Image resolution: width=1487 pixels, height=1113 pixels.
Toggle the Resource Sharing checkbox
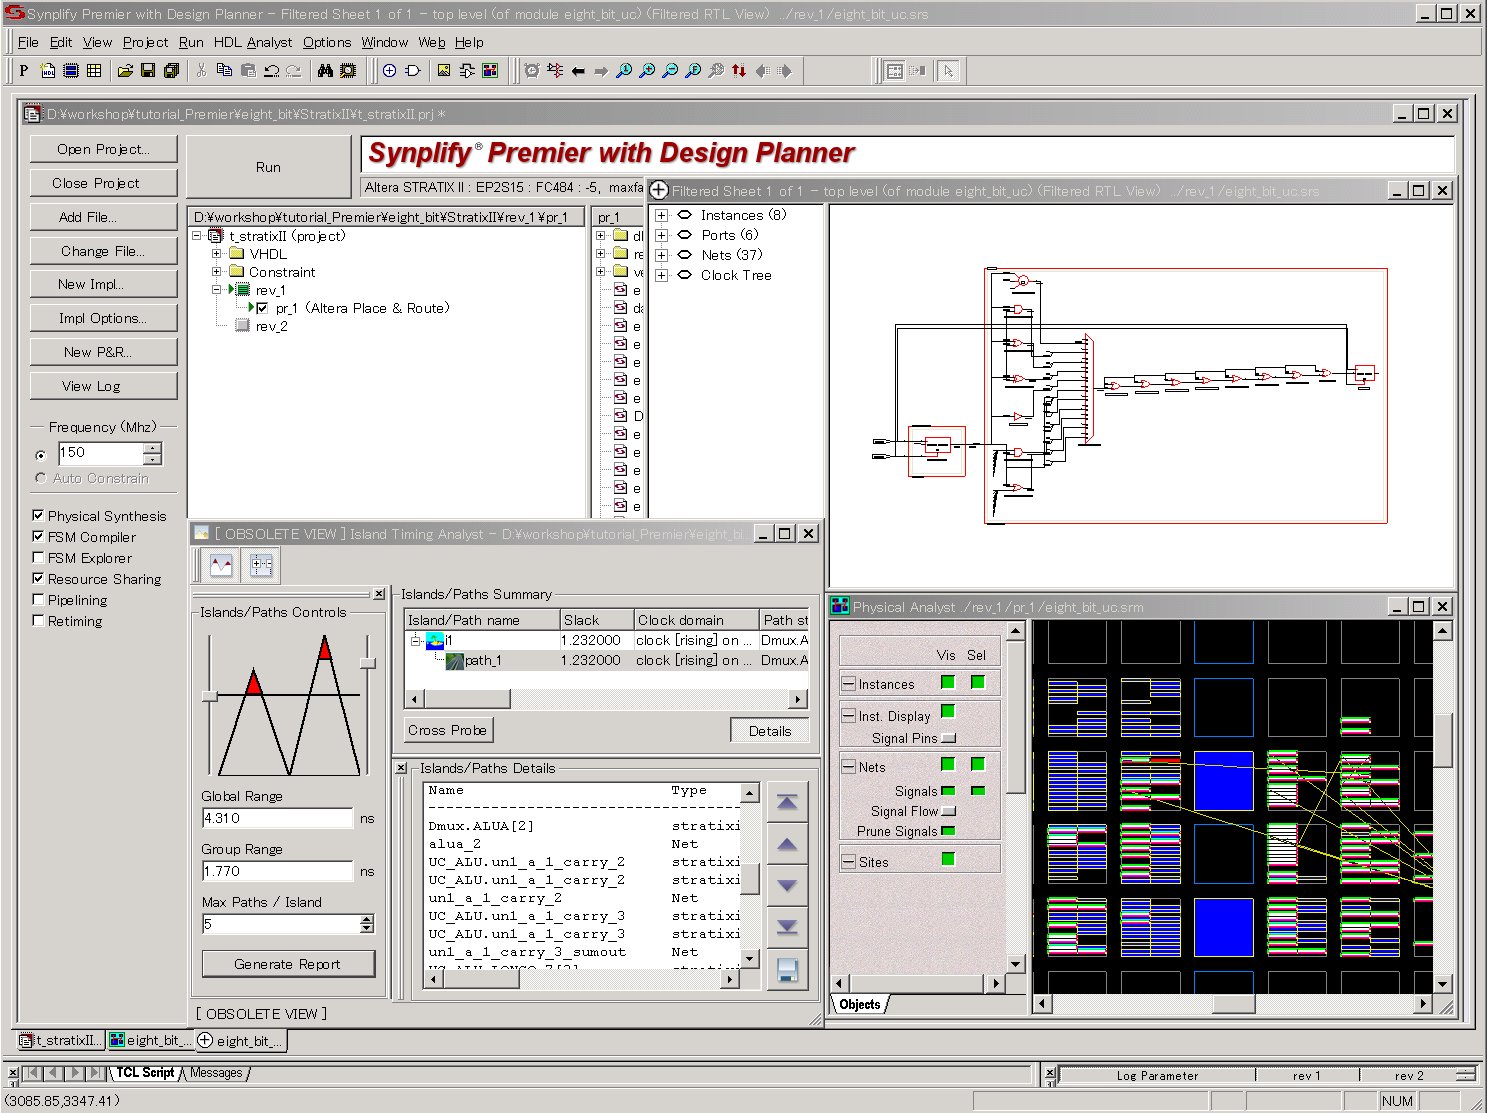[38, 579]
